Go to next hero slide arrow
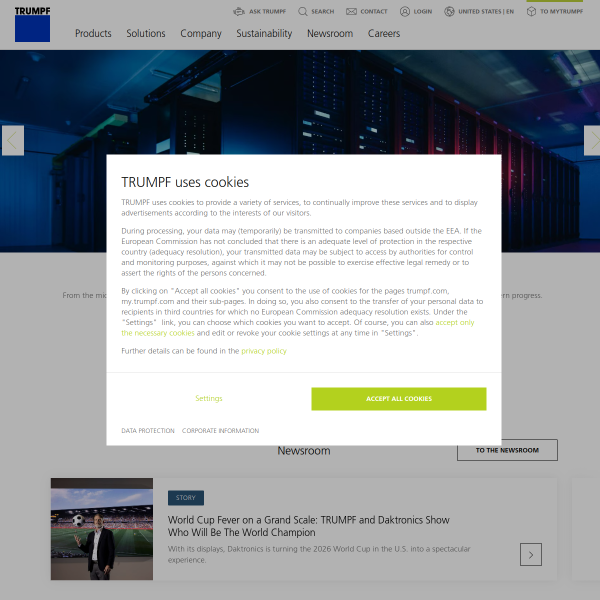This screenshot has width=600, height=600. click(592, 140)
